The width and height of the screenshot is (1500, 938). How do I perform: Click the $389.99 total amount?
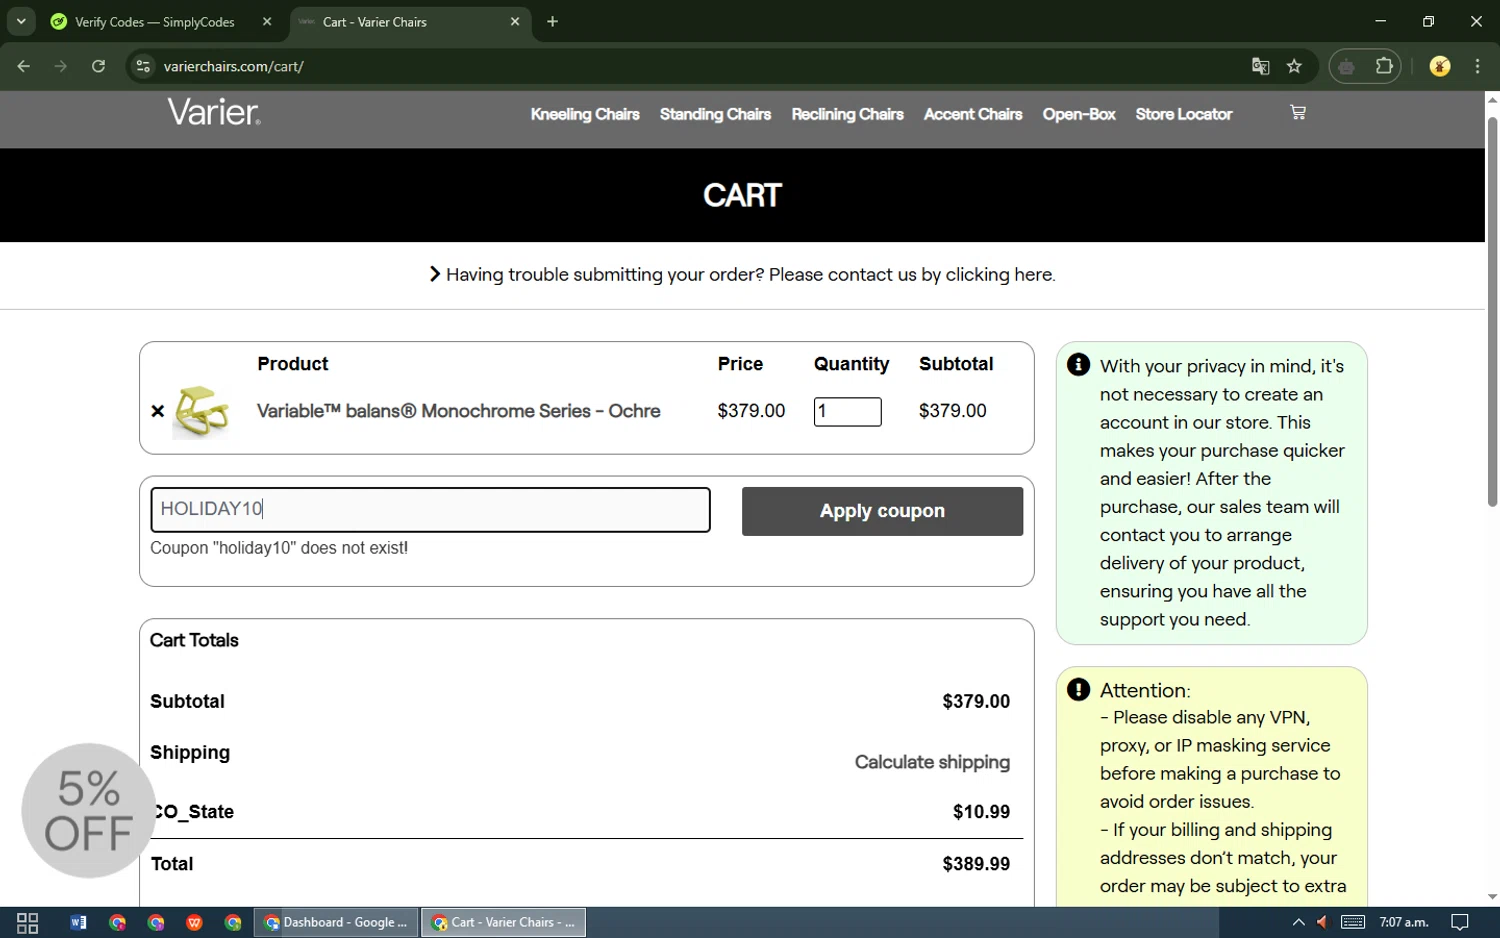click(976, 864)
